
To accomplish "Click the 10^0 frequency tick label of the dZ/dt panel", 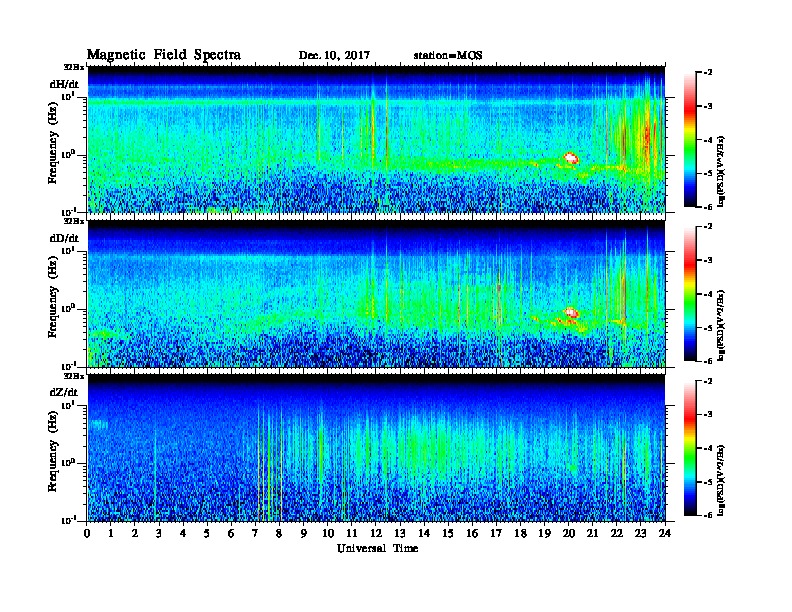I will [68, 463].
